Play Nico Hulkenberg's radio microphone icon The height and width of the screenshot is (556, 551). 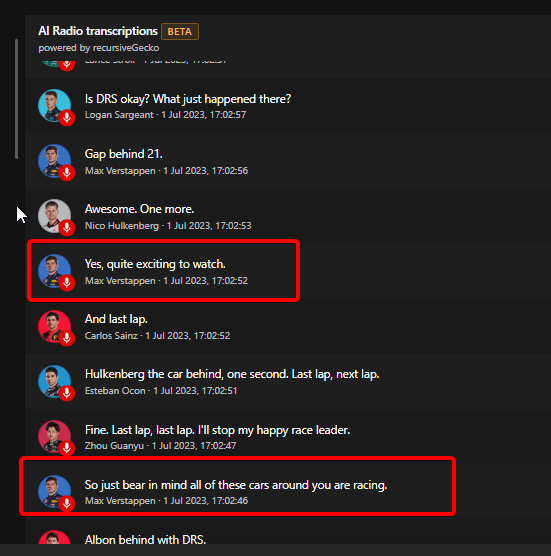point(67,228)
